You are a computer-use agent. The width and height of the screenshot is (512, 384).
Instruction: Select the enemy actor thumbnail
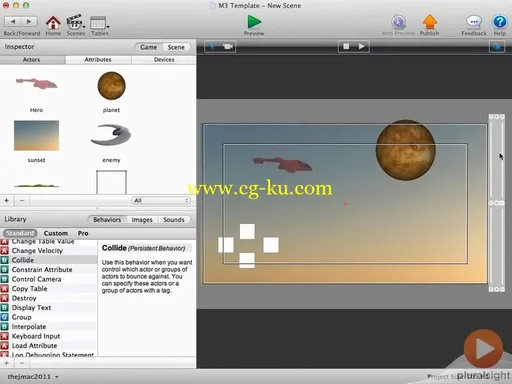(x=111, y=135)
